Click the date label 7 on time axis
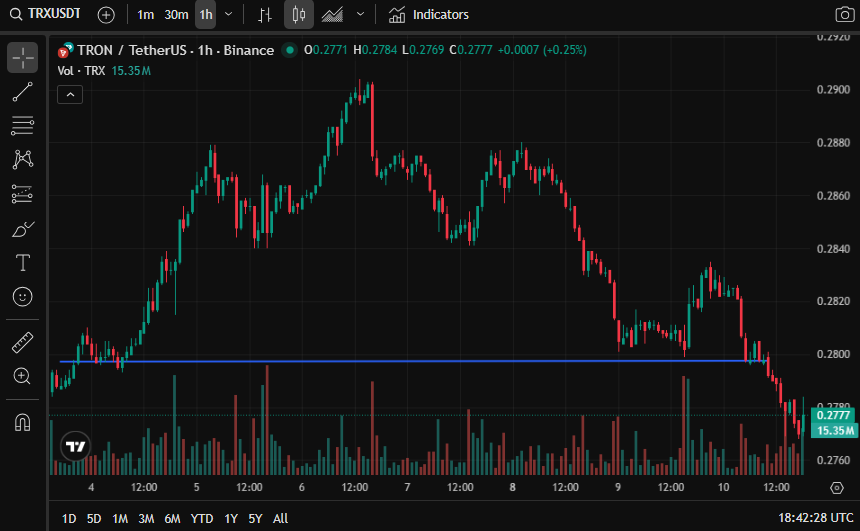Image resolution: width=860 pixels, height=531 pixels. pyautogui.click(x=407, y=487)
